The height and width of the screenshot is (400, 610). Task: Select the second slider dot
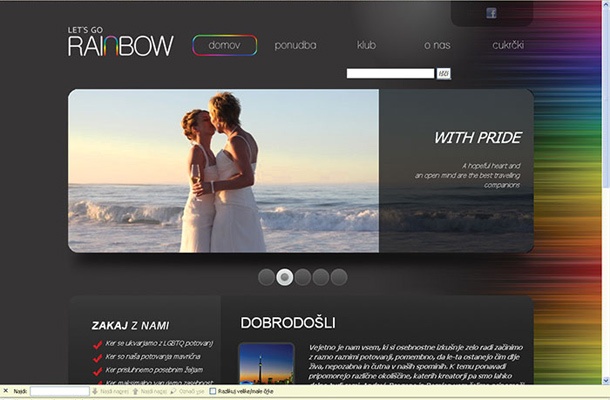285,277
